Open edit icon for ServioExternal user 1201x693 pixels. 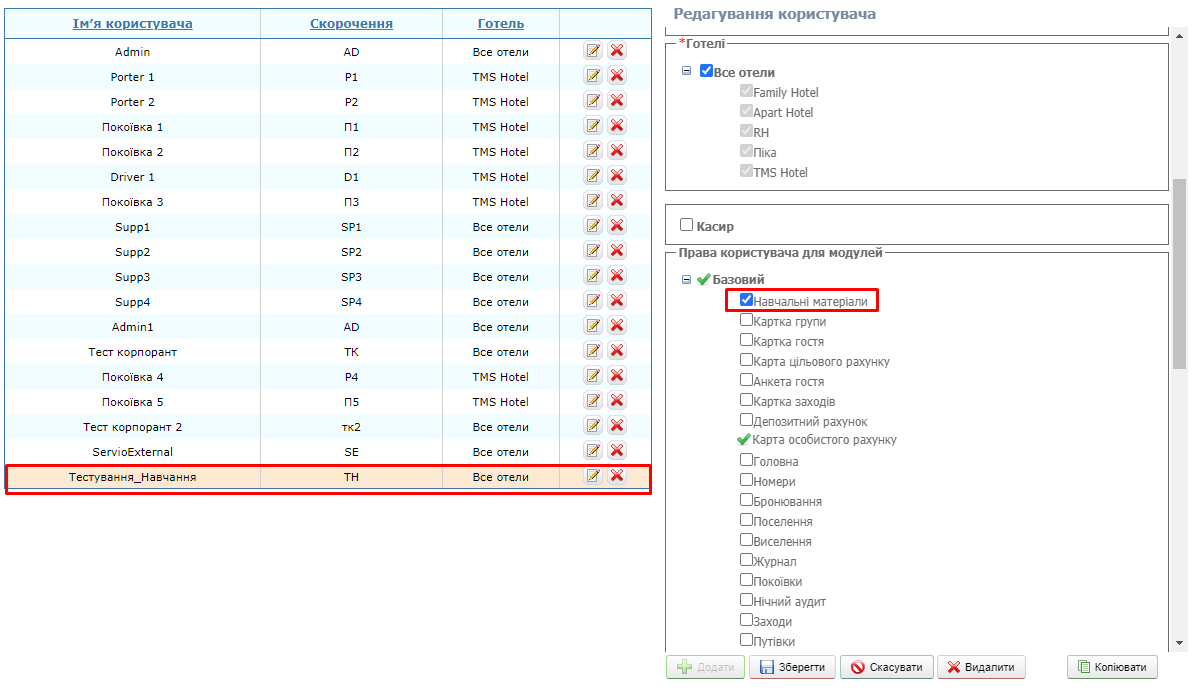point(593,451)
